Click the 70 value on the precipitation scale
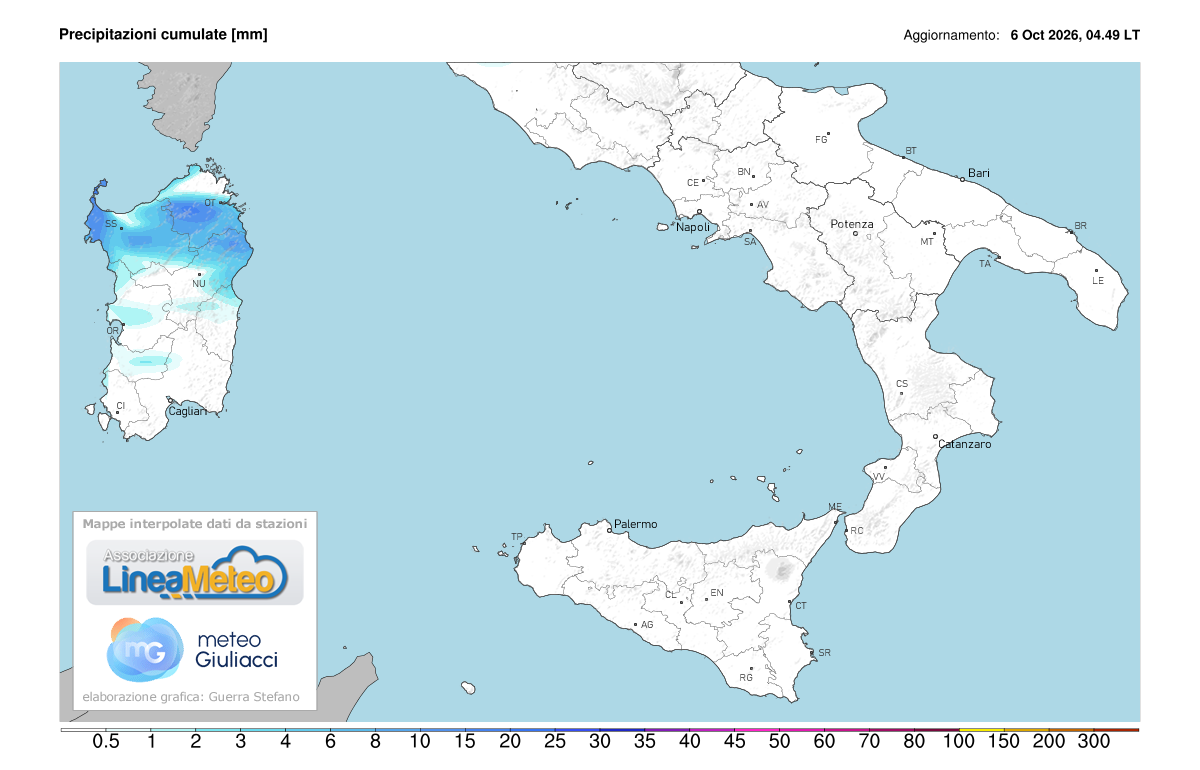This screenshot has width=1200, height=770. (870, 742)
